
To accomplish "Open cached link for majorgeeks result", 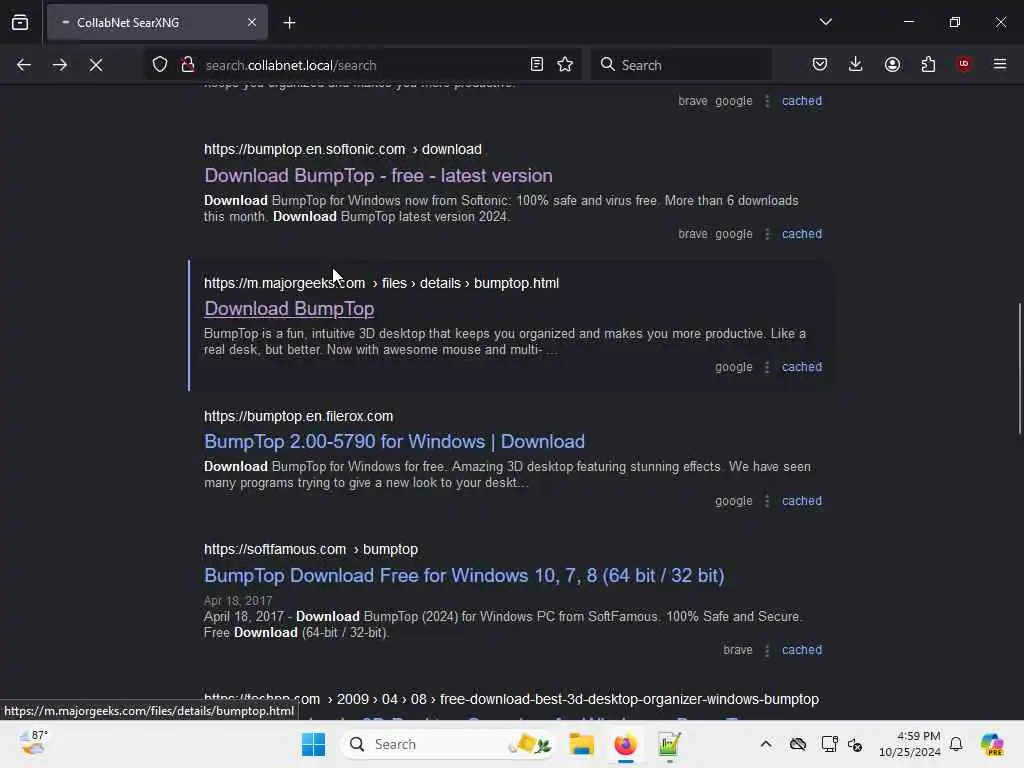I will coord(802,367).
